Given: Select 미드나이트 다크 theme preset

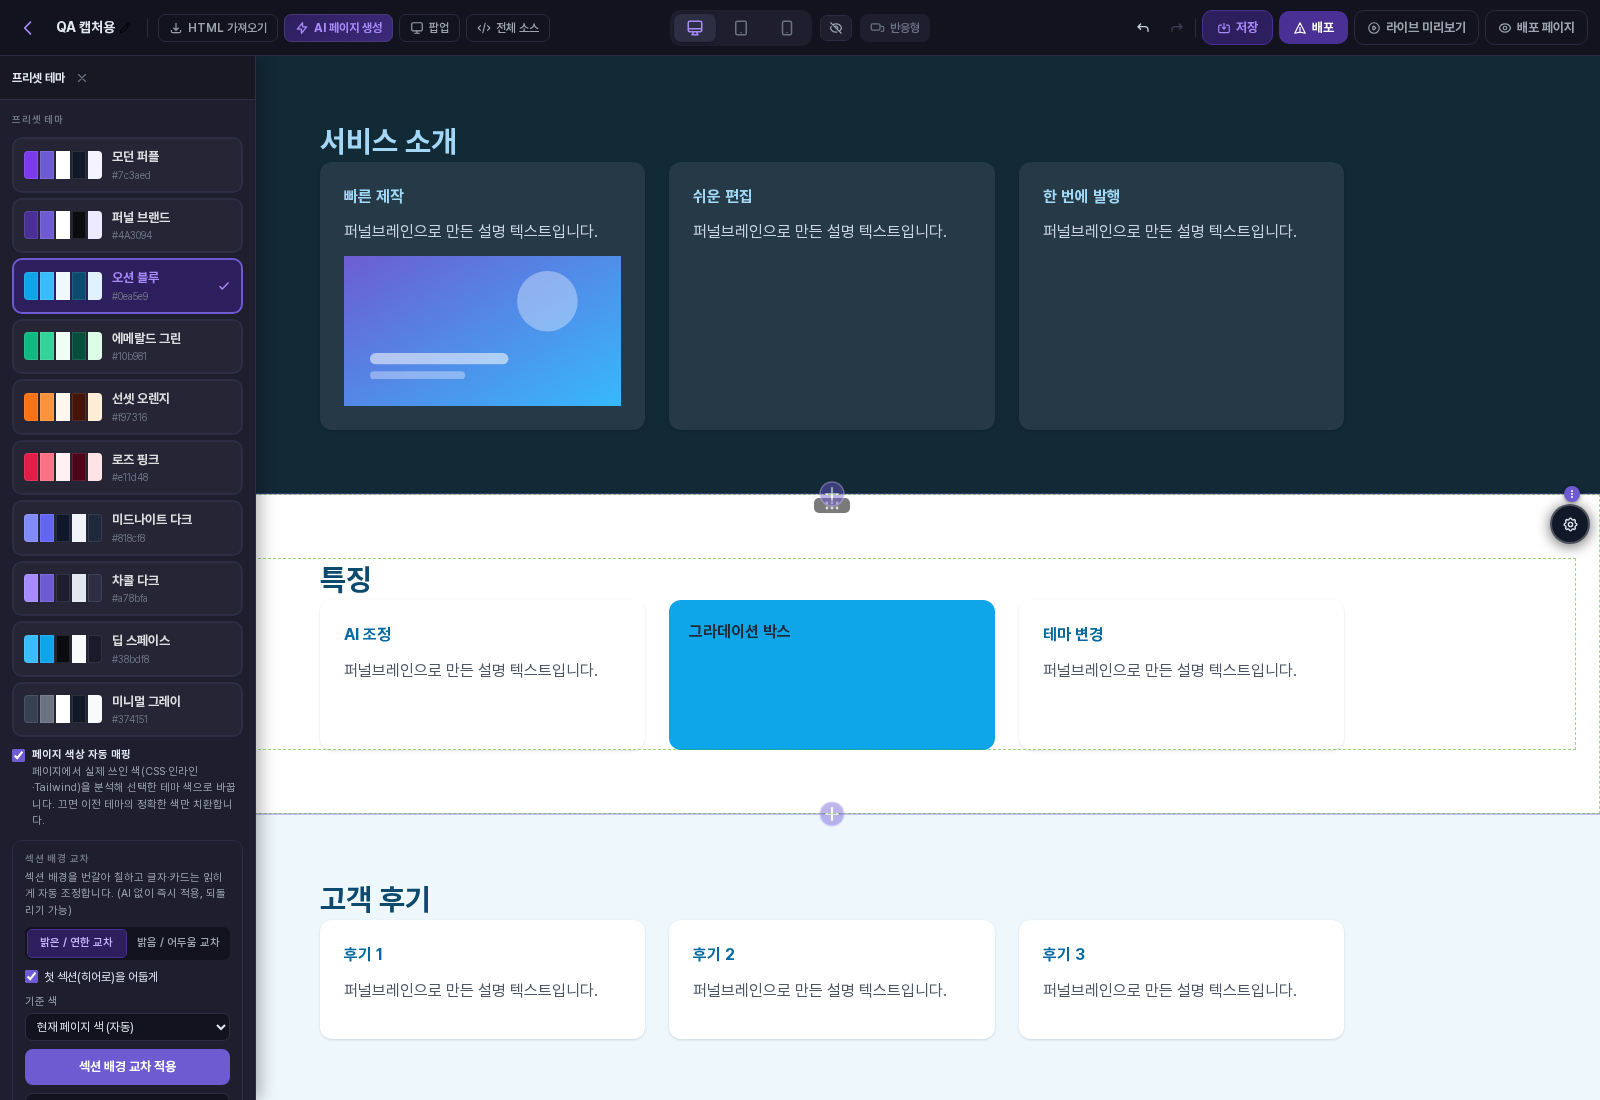Looking at the screenshot, I should (x=128, y=528).
